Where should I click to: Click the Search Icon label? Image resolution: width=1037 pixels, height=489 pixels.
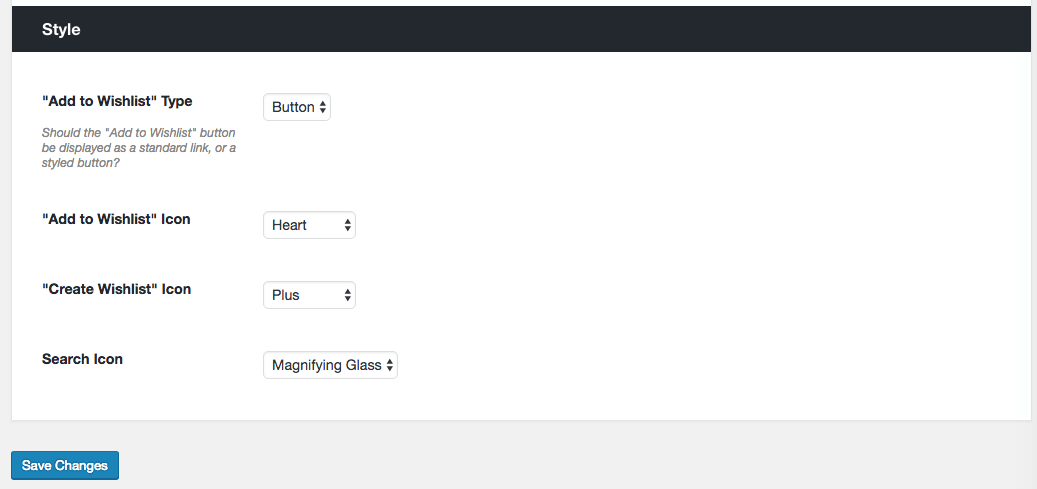(82, 359)
